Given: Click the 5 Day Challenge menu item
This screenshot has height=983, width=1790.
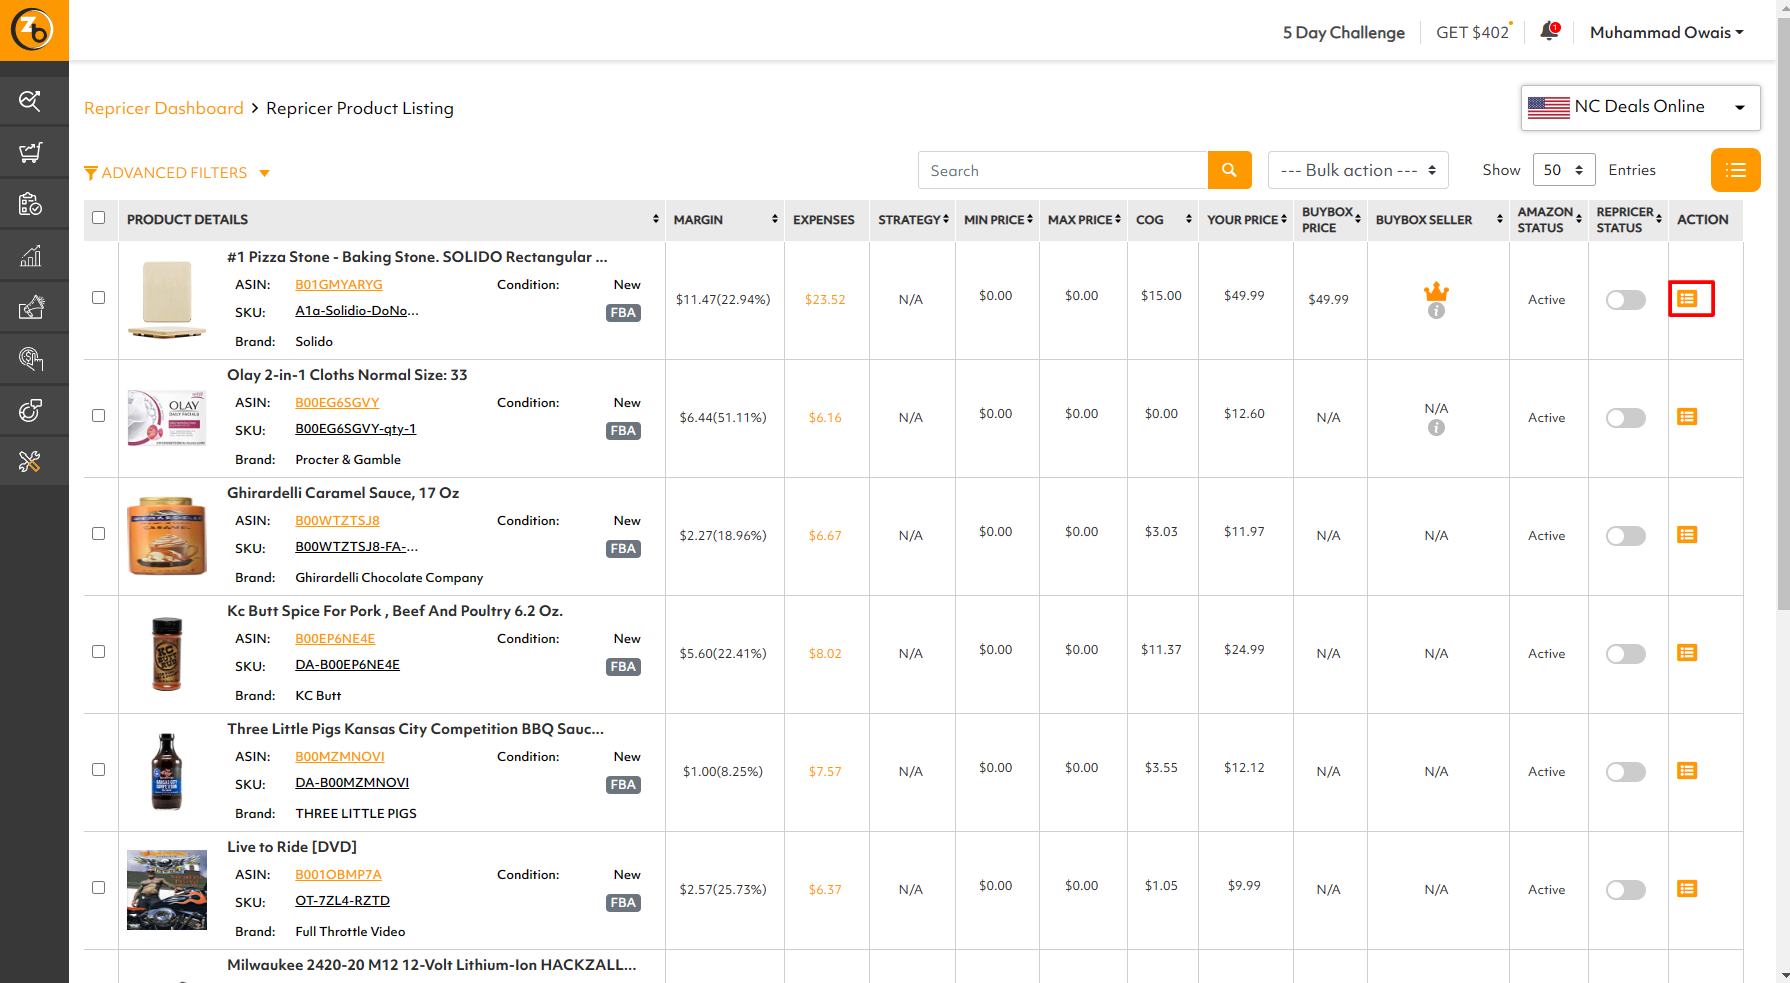Looking at the screenshot, I should (1343, 33).
